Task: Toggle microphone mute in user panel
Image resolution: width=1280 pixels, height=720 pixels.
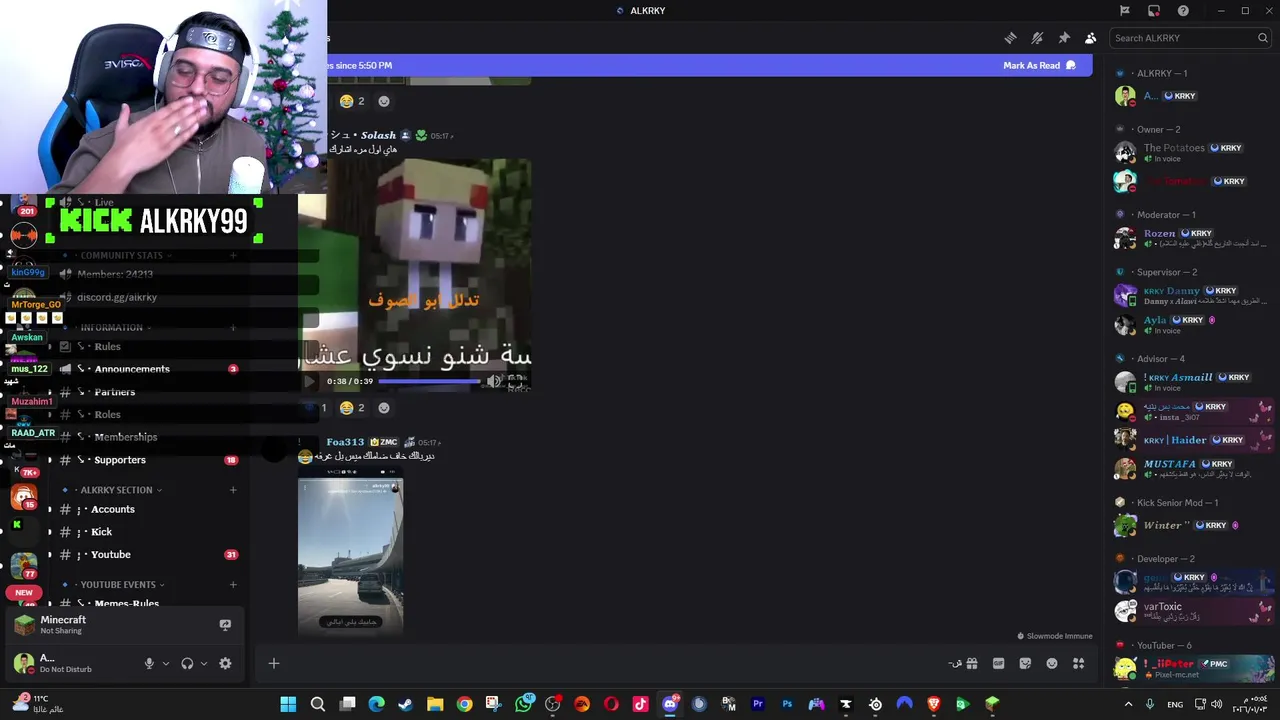Action: (x=149, y=663)
